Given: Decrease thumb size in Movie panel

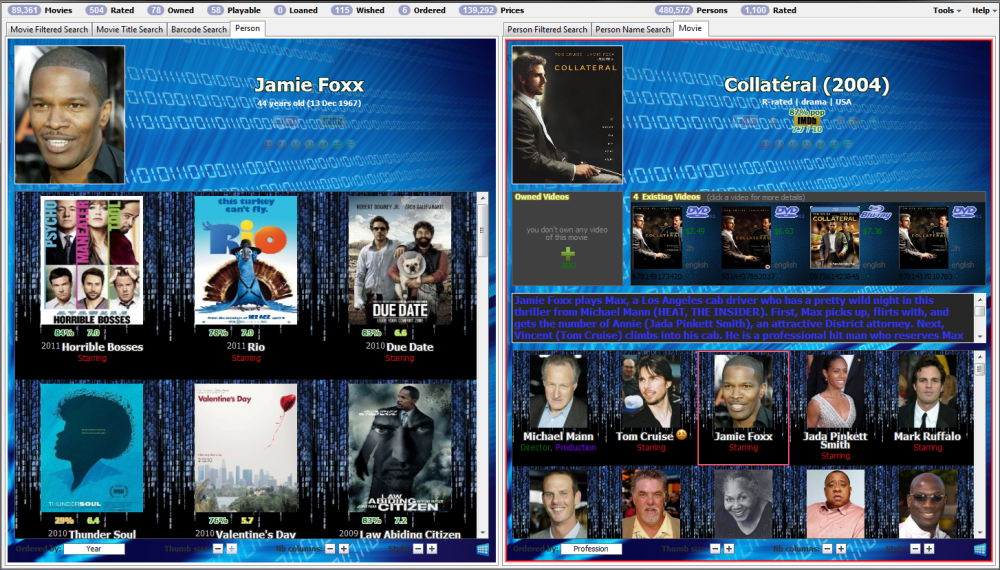Looking at the screenshot, I should (716, 549).
